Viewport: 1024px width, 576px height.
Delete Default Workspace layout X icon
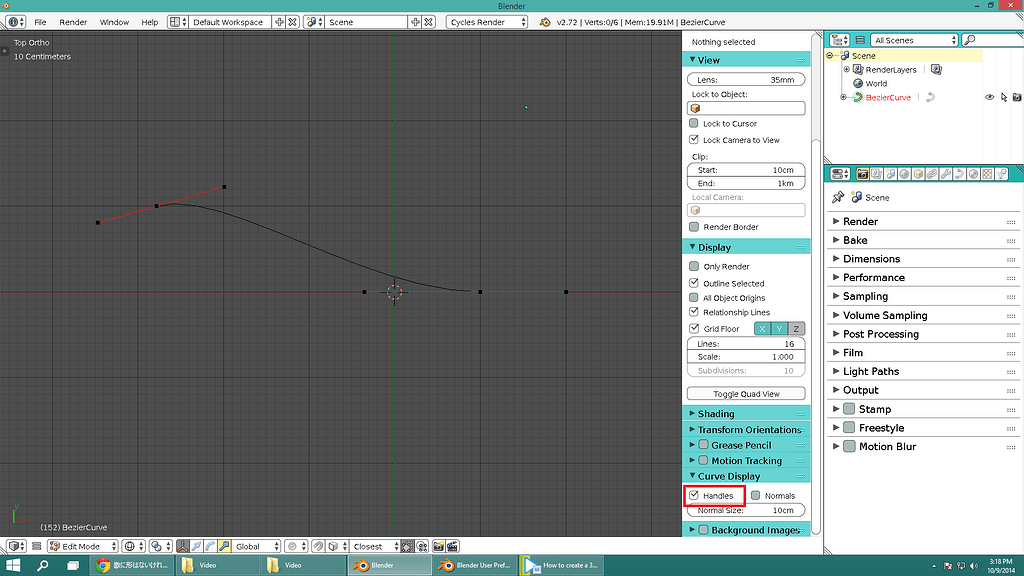pyautogui.click(x=293, y=22)
